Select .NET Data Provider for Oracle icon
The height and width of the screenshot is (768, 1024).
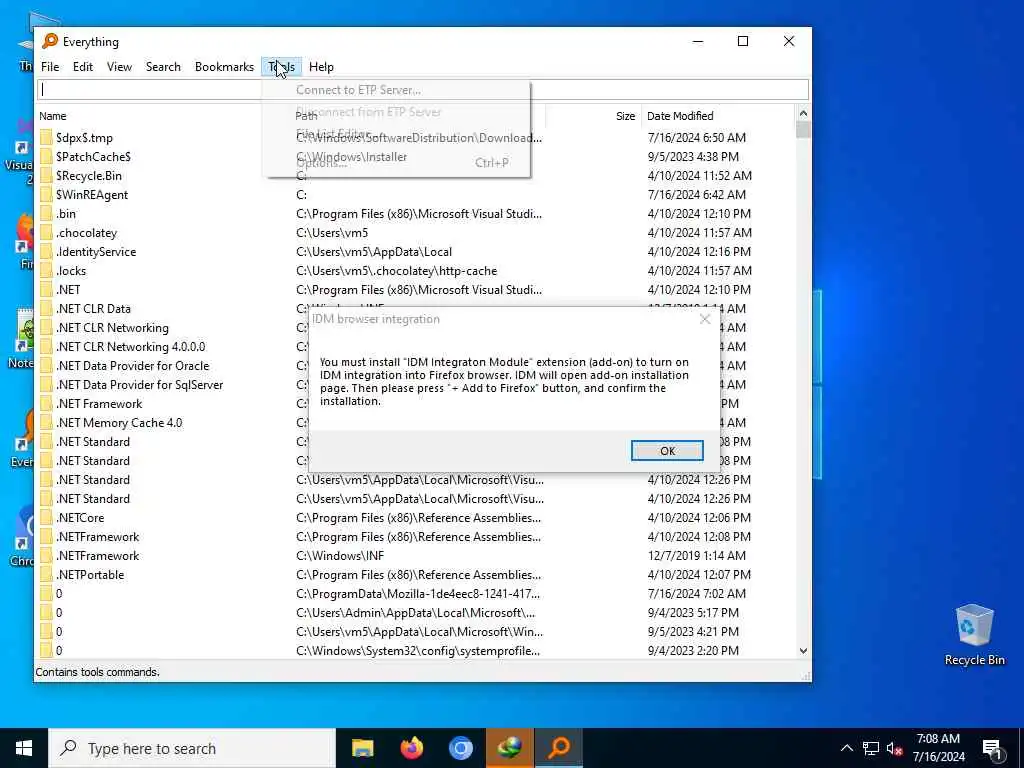point(46,366)
